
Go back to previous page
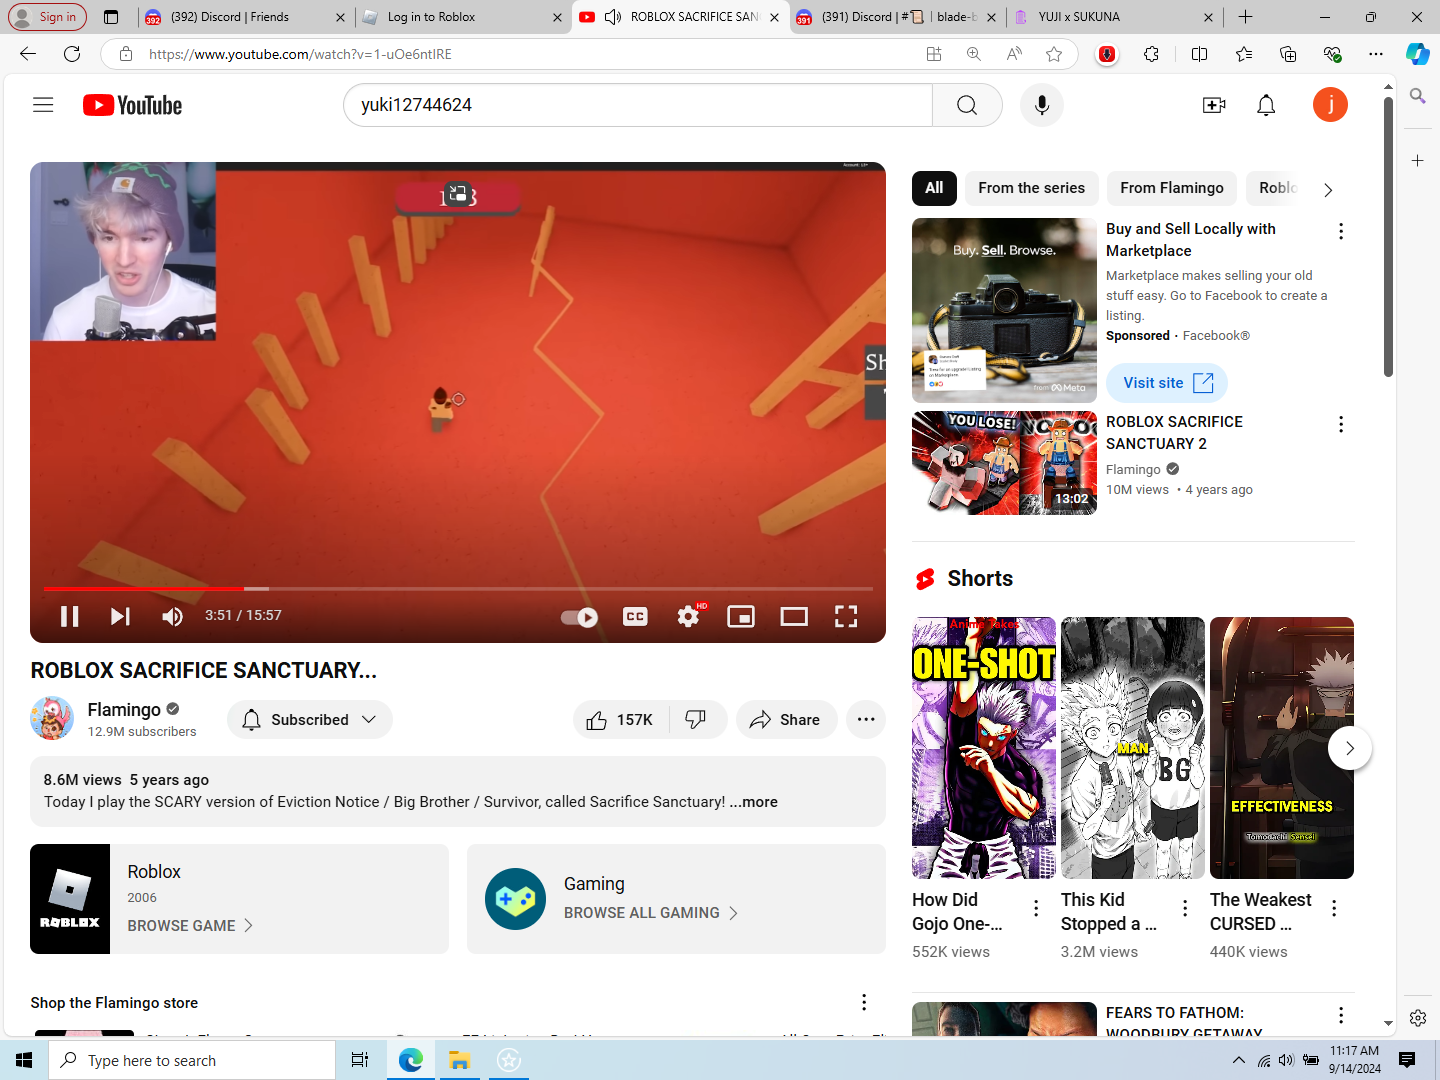tap(28, 54)
